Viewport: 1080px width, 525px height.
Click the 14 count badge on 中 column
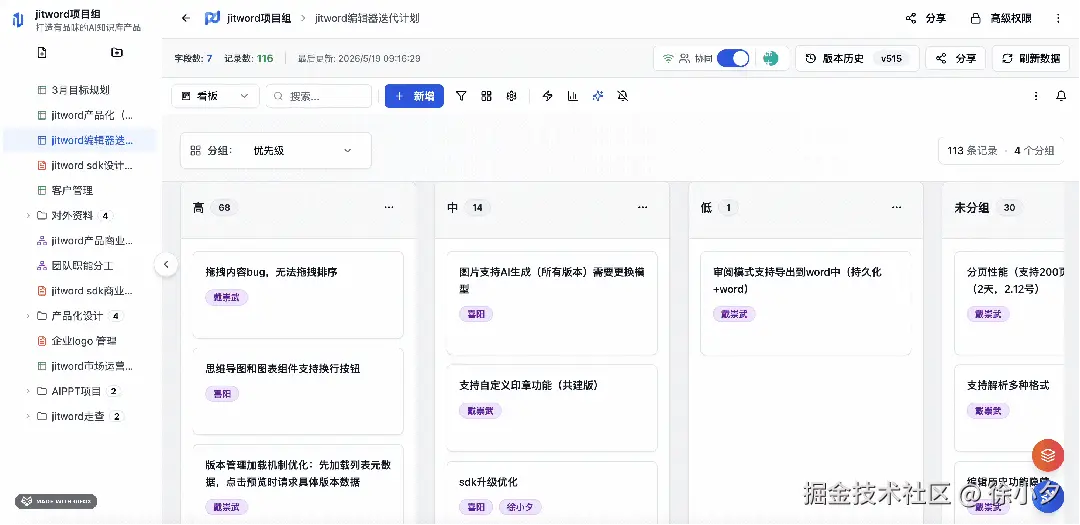[x=477, y=207]
